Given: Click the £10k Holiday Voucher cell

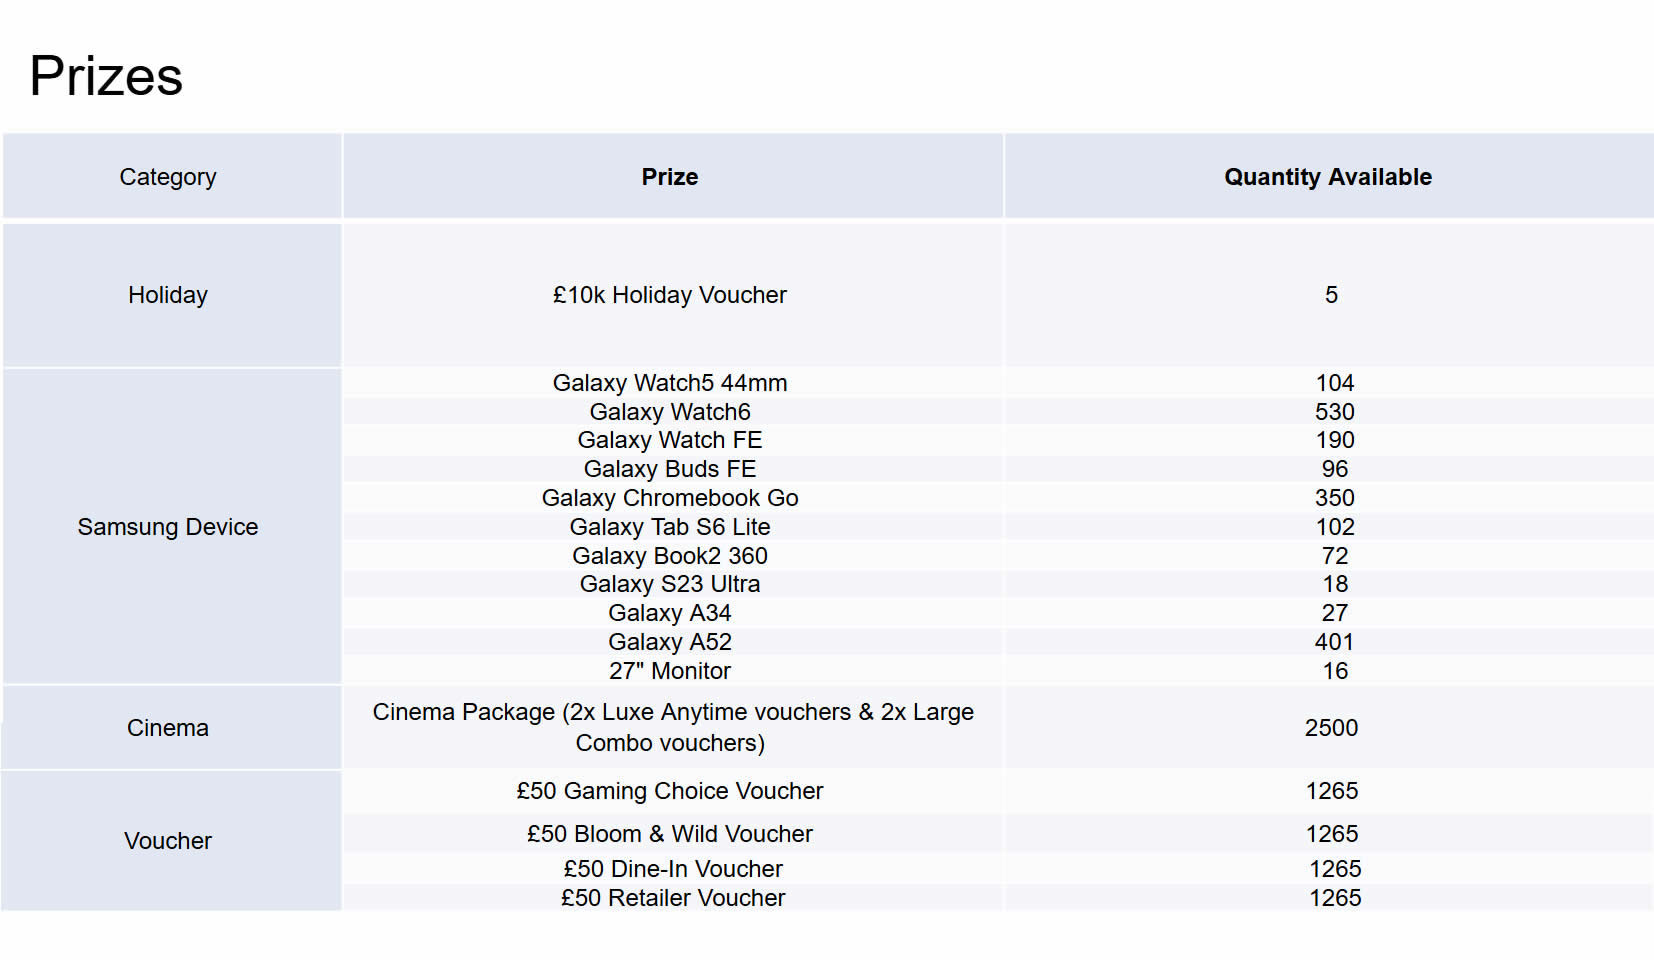Looking at the screenshot, I should coord(670,295).
